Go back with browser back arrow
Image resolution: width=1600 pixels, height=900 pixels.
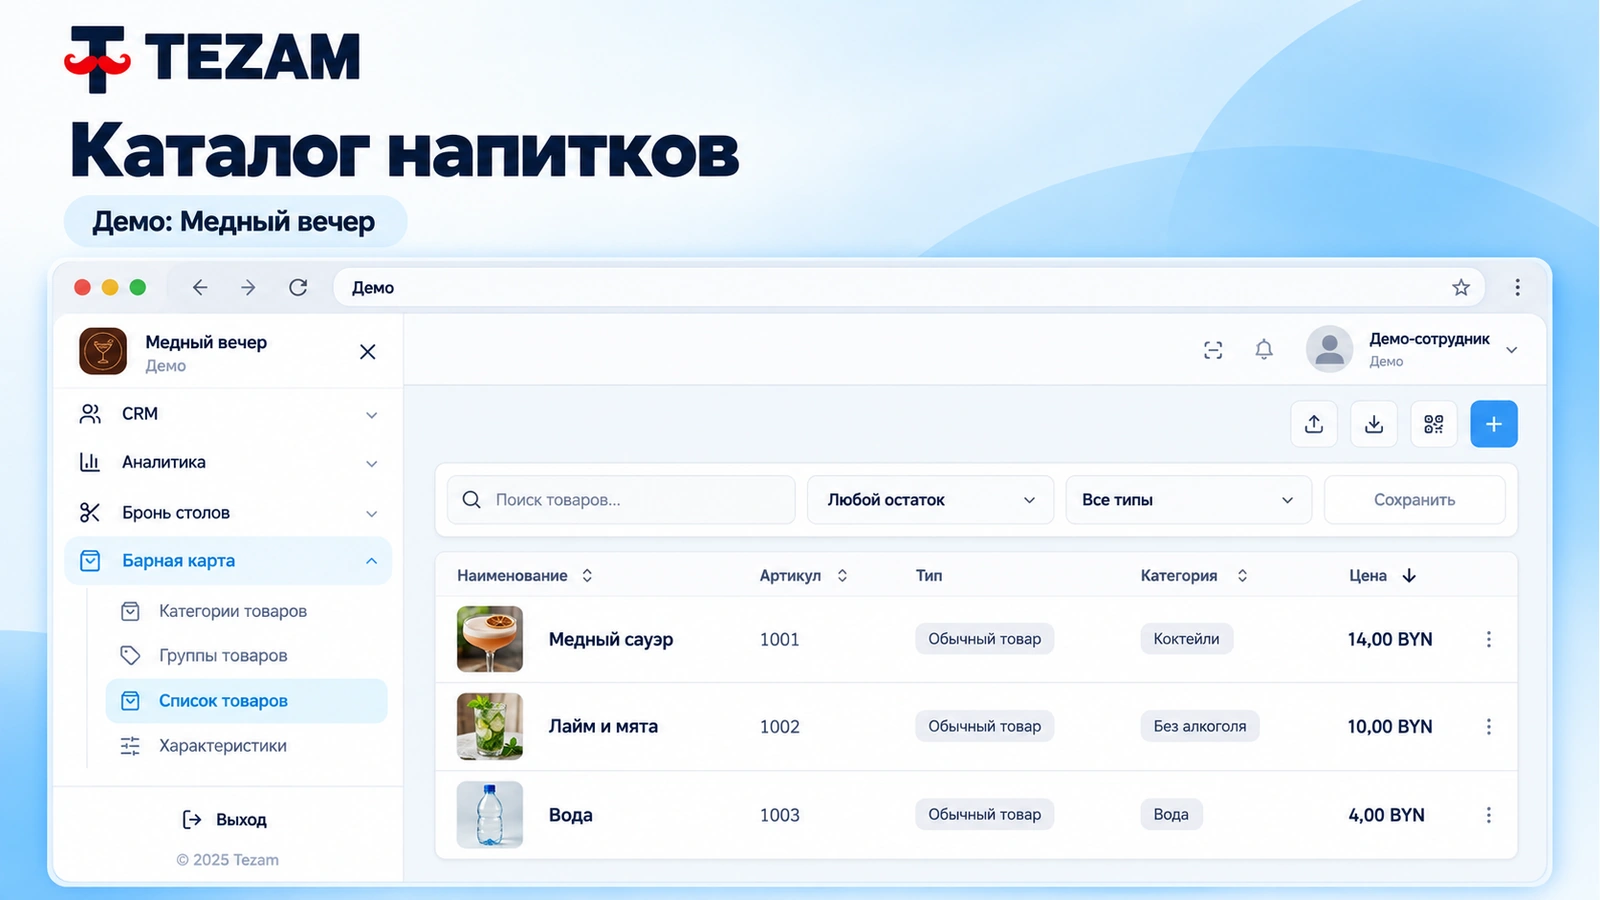coord(200,288)
